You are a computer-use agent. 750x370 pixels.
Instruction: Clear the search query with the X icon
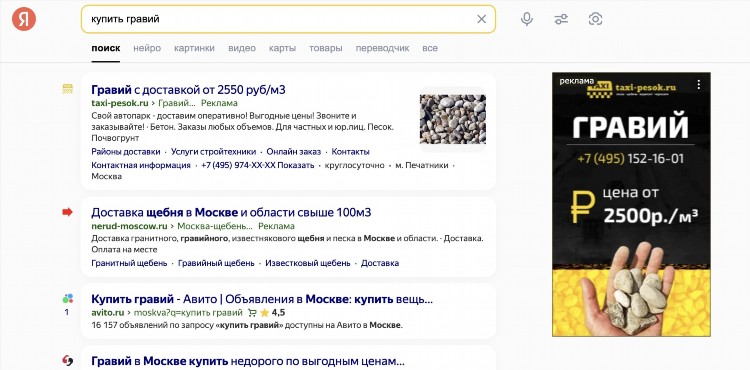tap(481, 19)
